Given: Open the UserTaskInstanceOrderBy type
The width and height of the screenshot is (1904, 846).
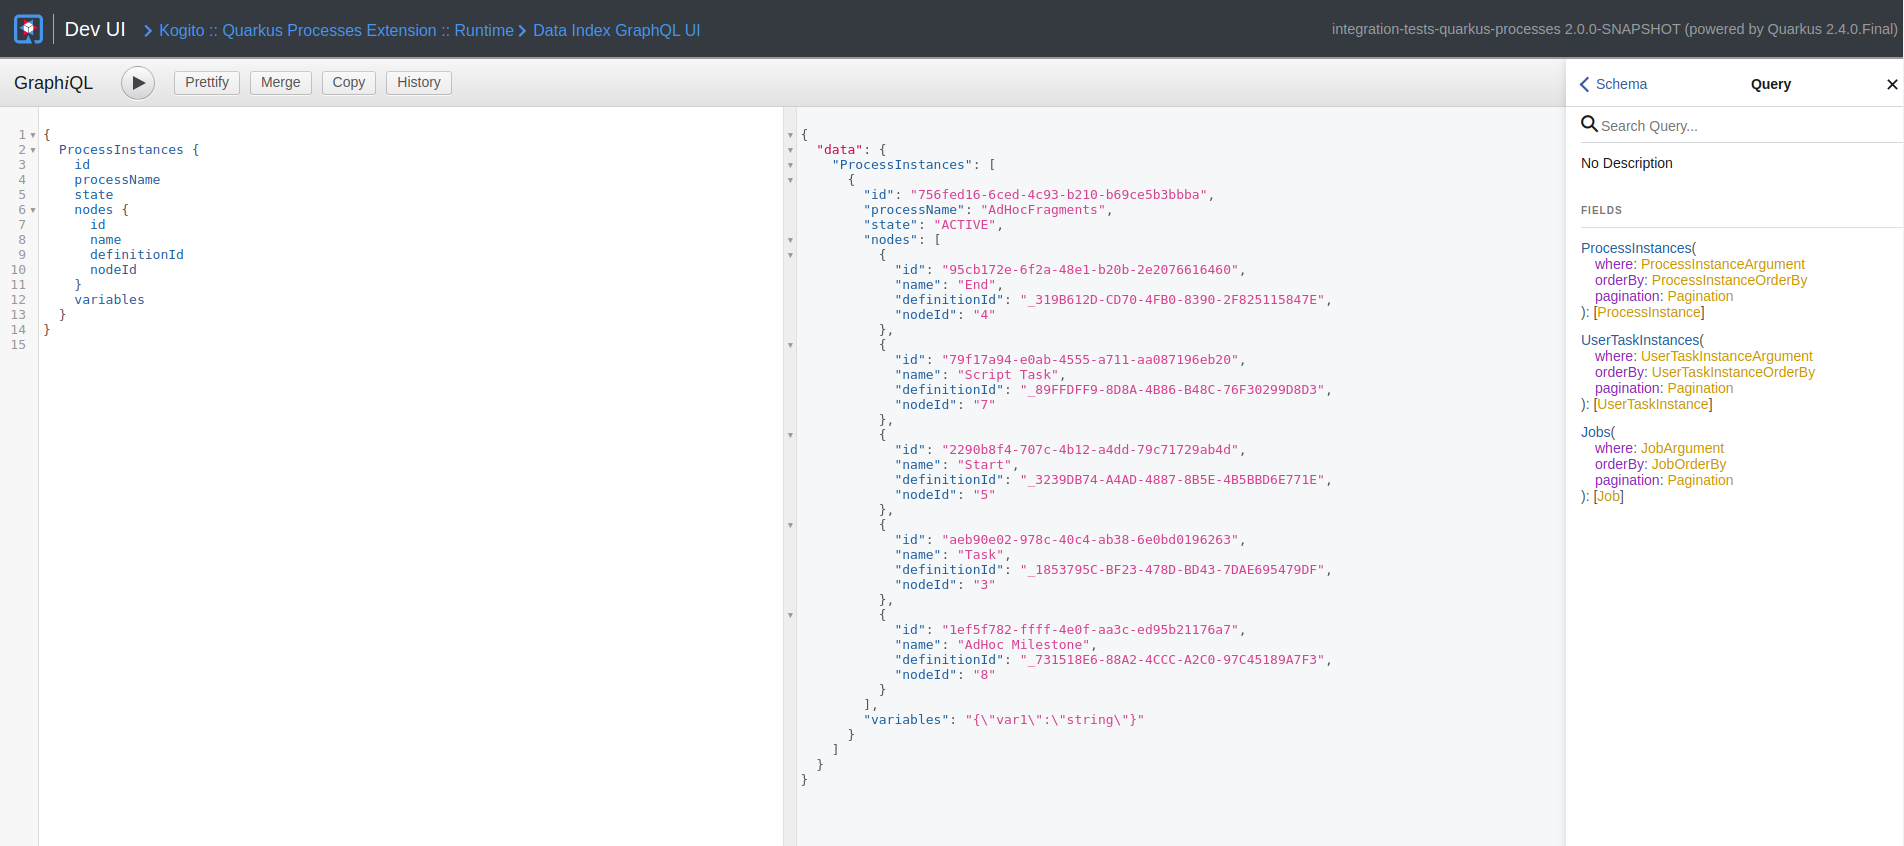Looking at the screenshot, I should coord(1733,372).
